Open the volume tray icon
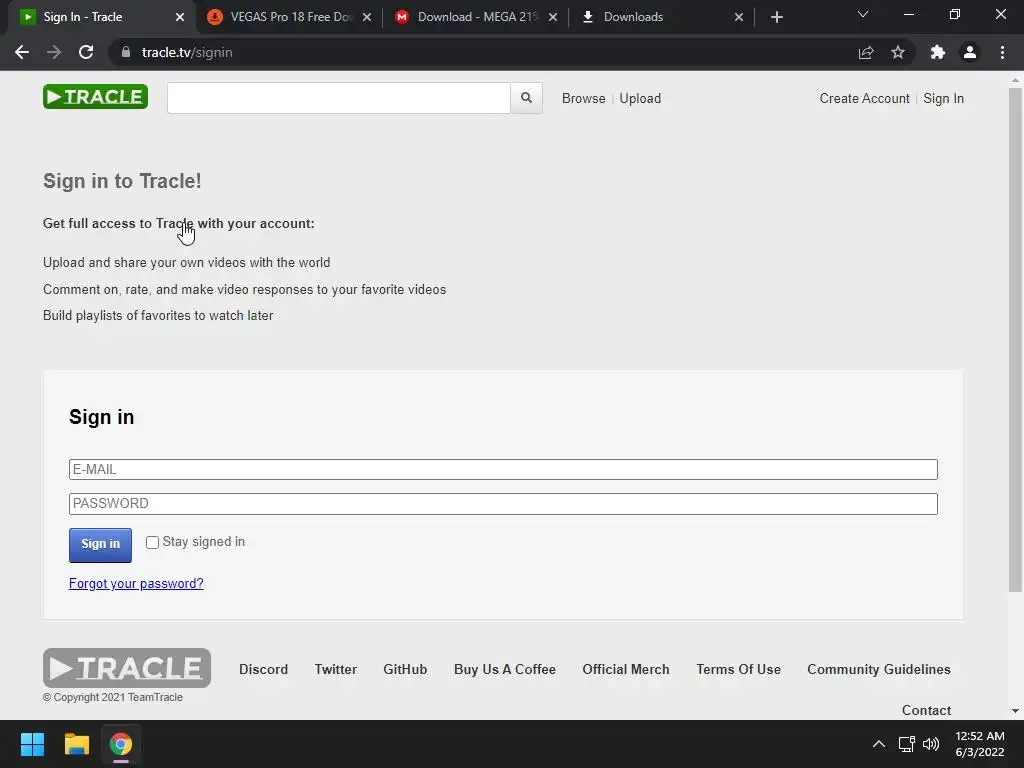The width and height of the screenshot is (1024, 768). [931, 744]
